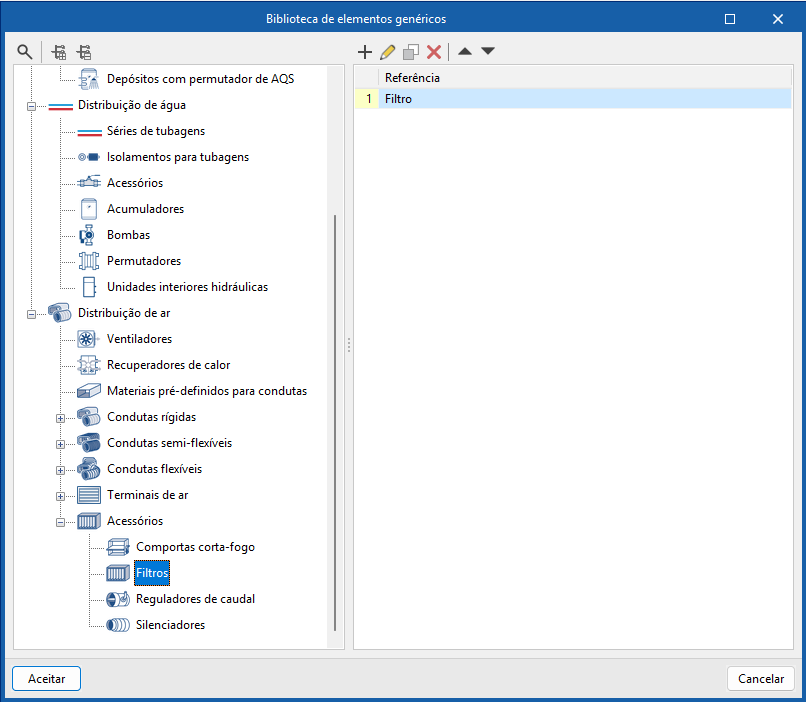Screen dimensions: 806x702
Task: Collapse the Distribuição de ar node
Action: point(32,313)
